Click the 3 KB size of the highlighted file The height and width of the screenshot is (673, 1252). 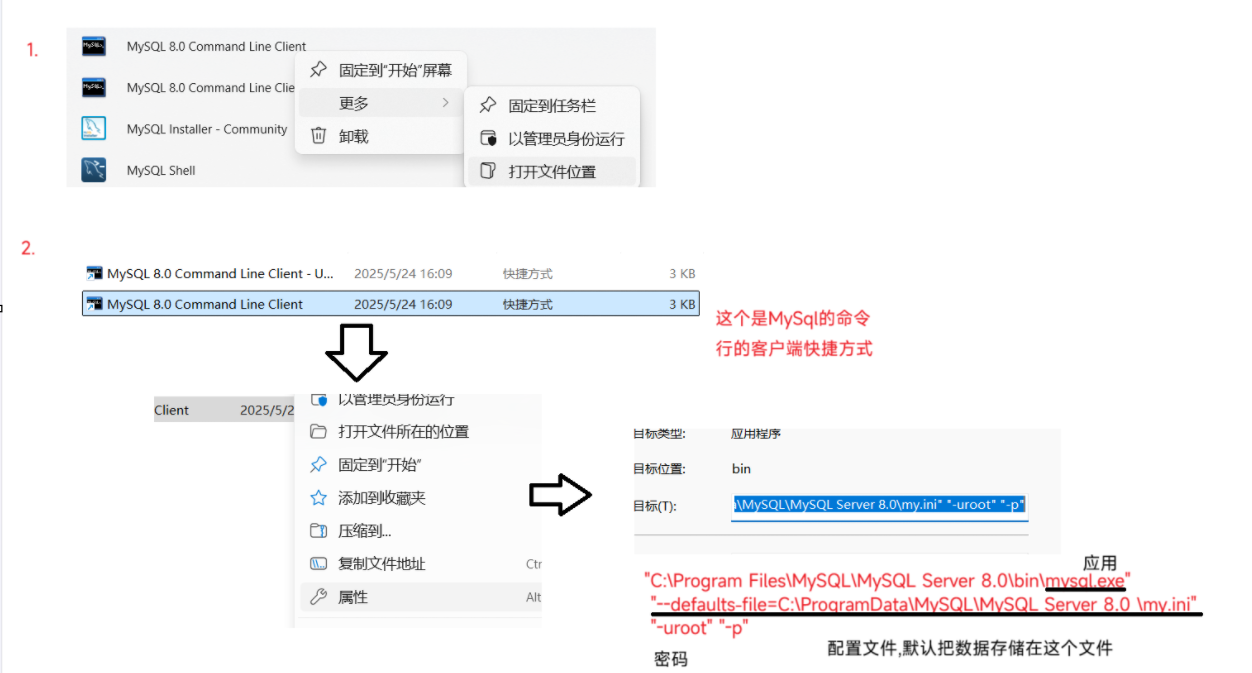(x=682, y=304)
